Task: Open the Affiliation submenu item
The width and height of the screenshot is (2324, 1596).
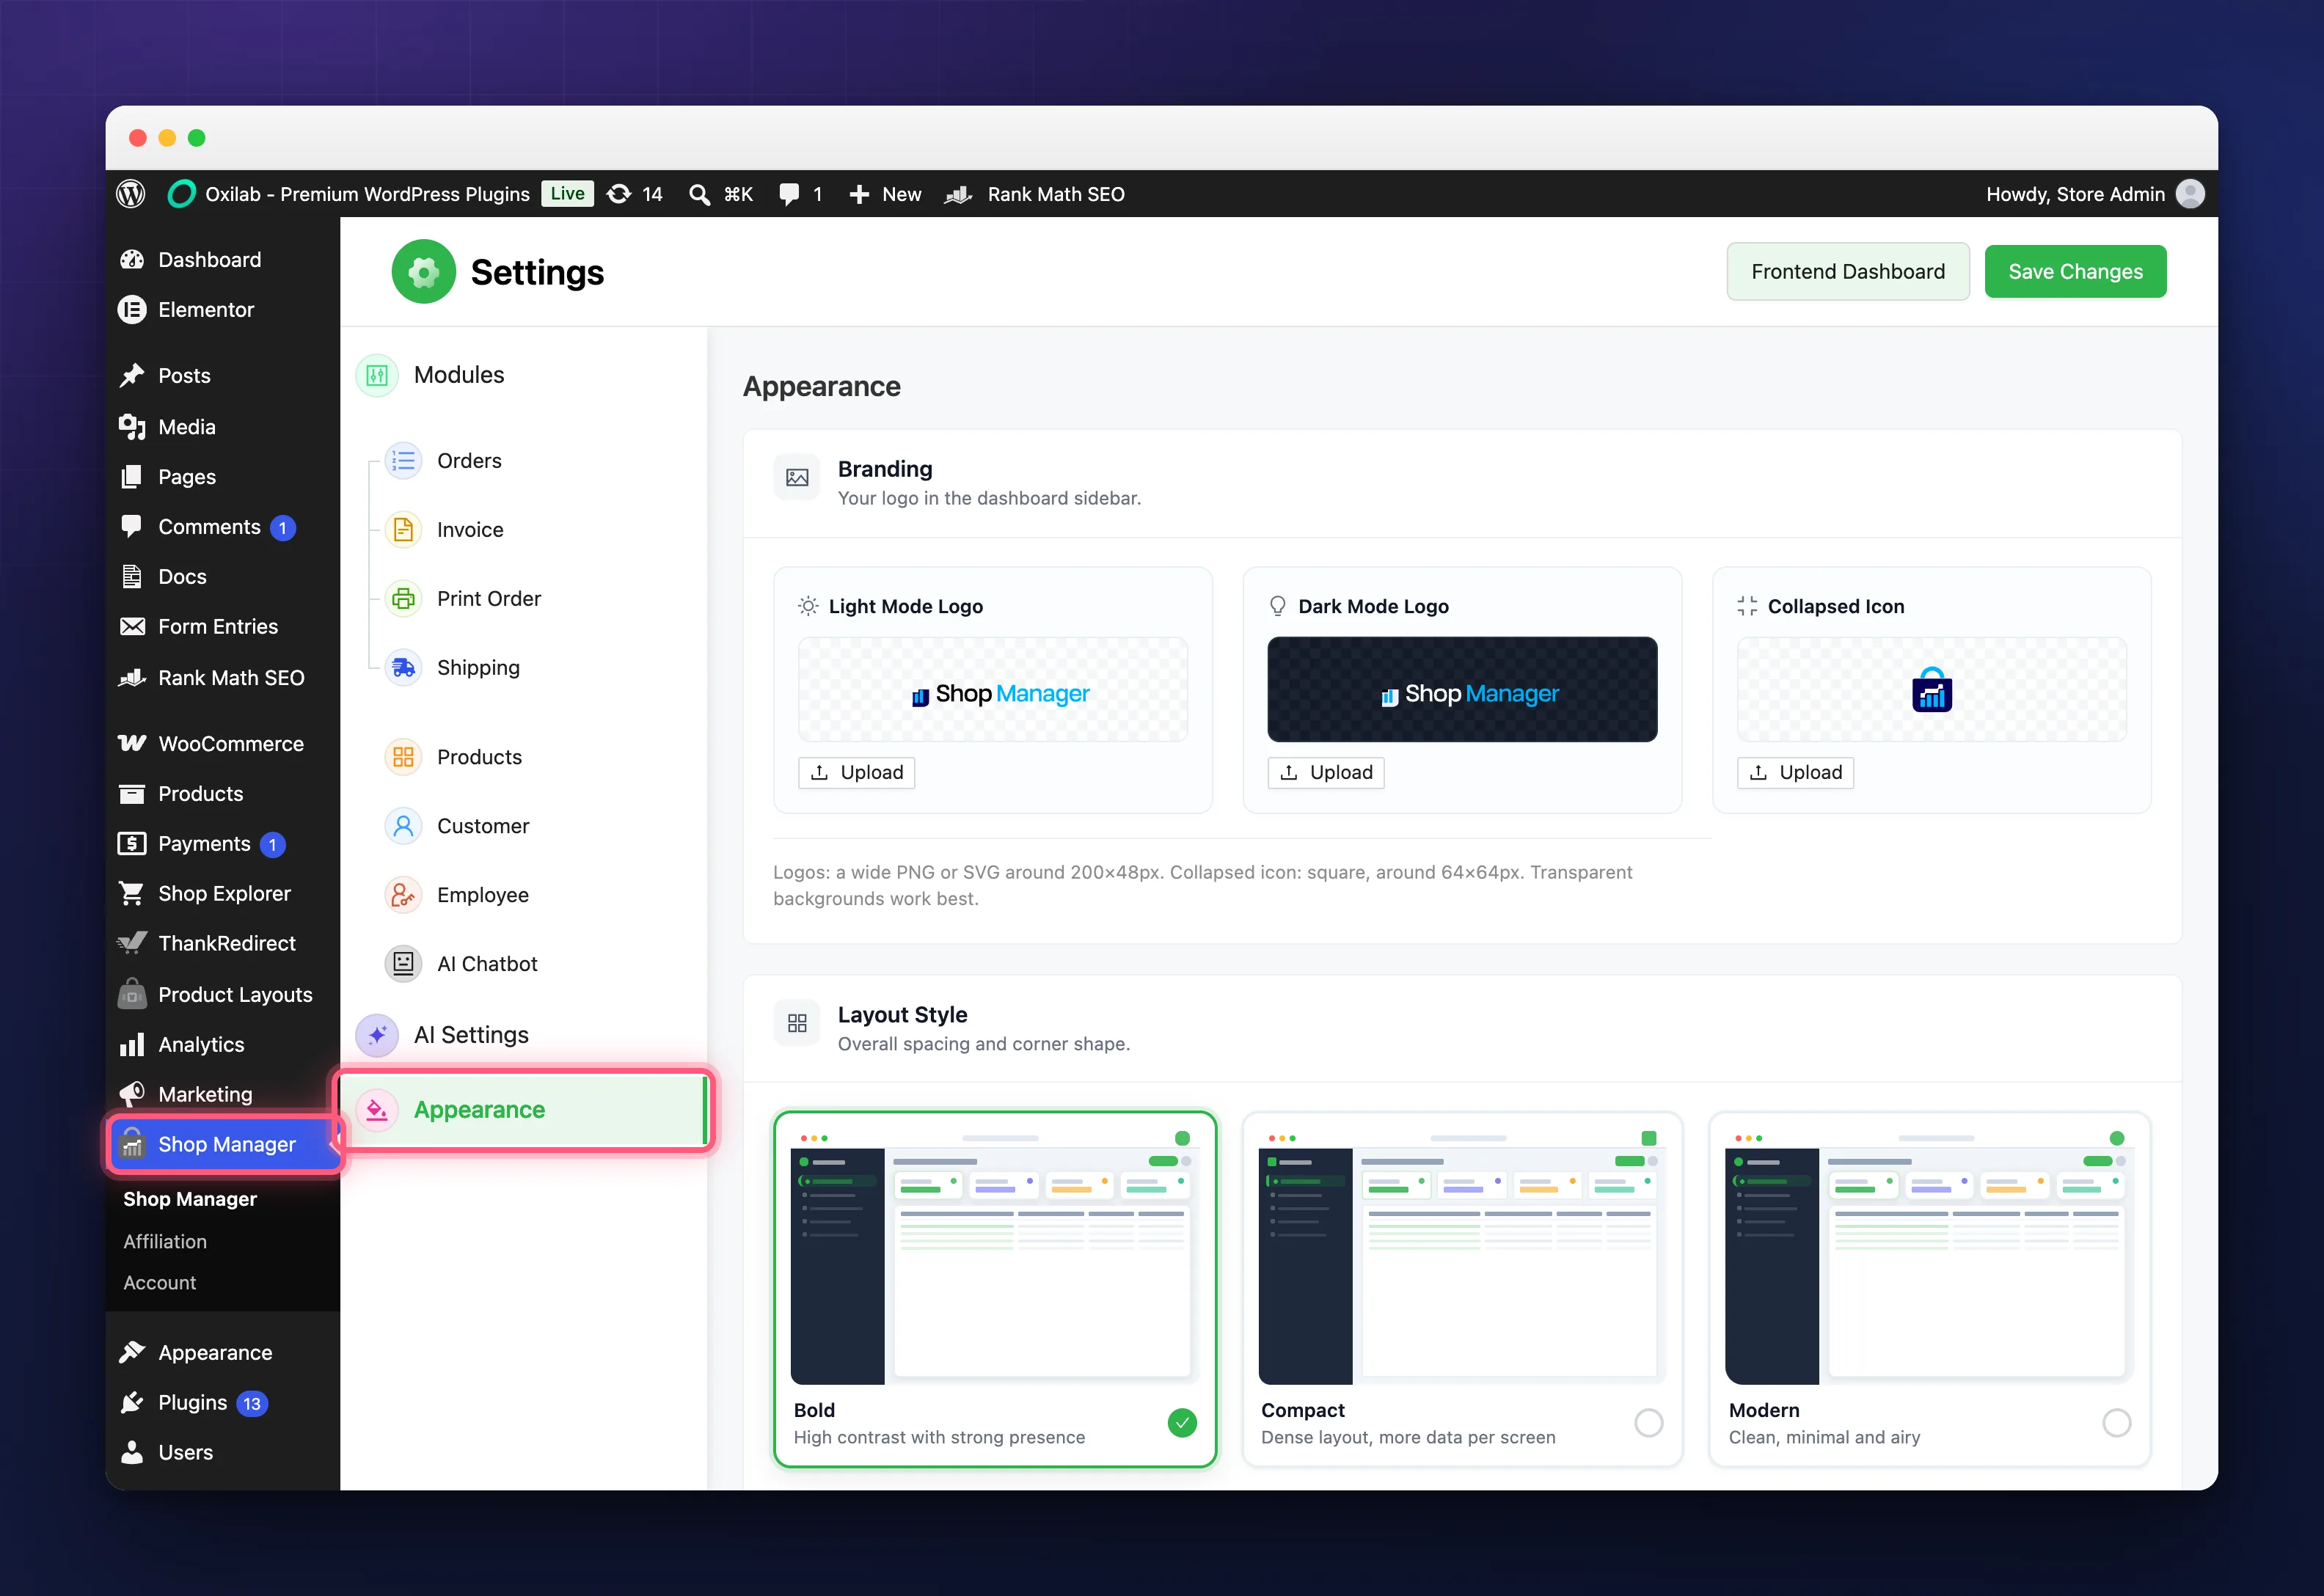Action: tap(165, 1241)
